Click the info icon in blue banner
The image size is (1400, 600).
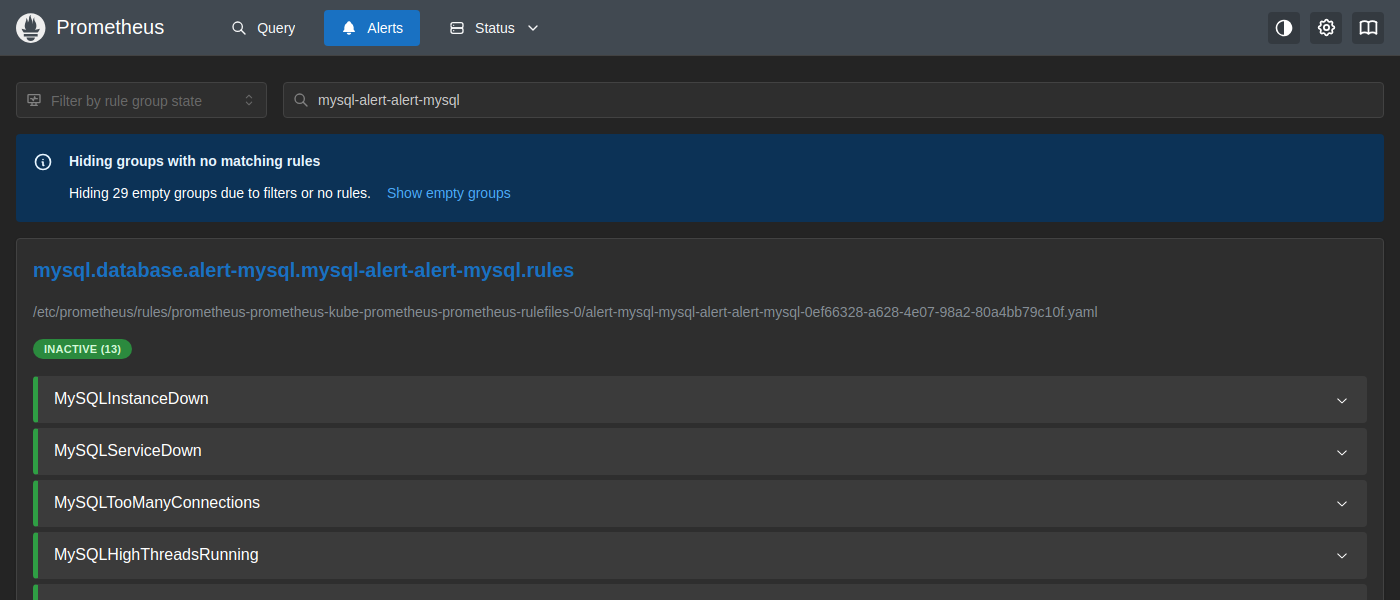(x=43, y=162)
